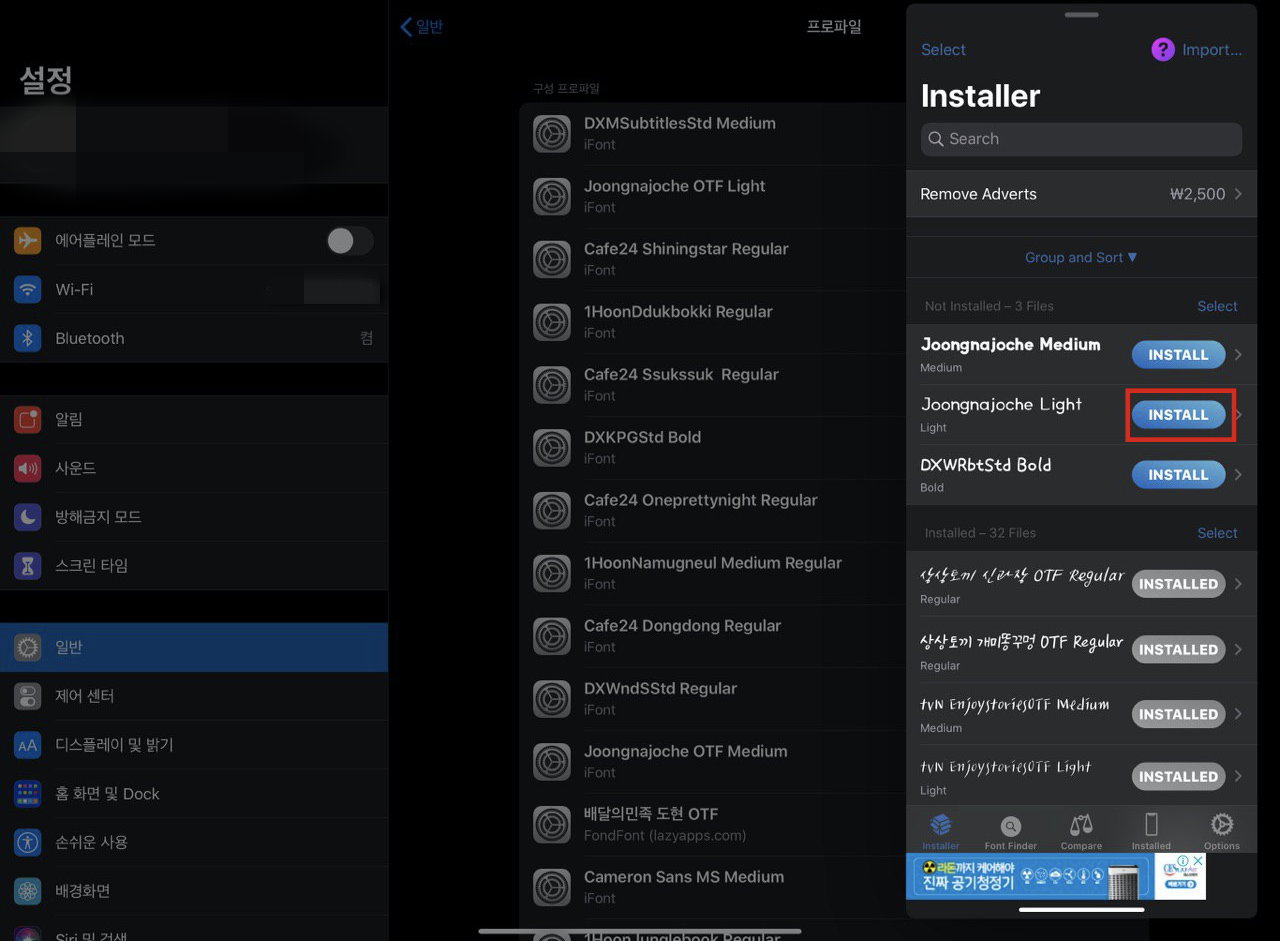Tap the Import... link
This screenshot has height=941, width=1280.
point(1212,50)
